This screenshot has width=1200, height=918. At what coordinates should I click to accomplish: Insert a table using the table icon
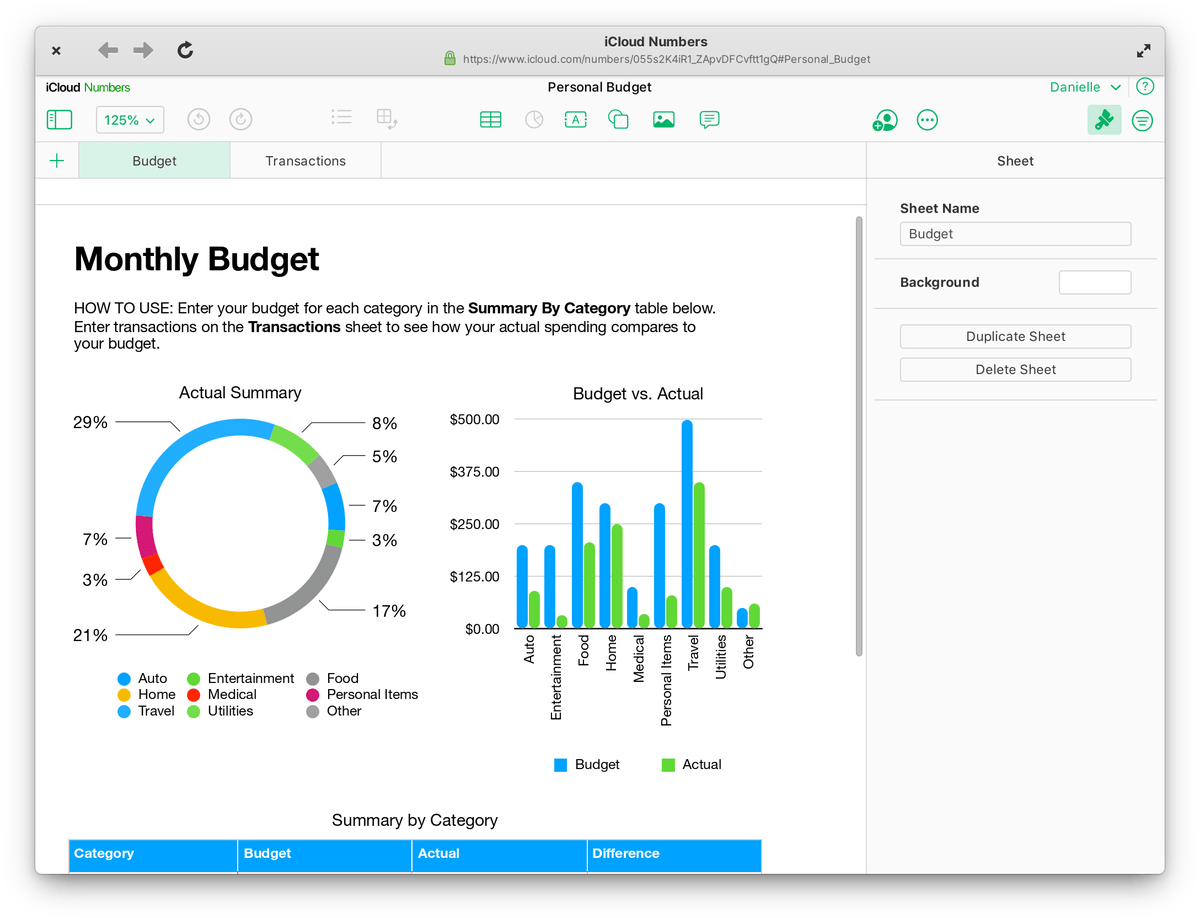[491, 120]
